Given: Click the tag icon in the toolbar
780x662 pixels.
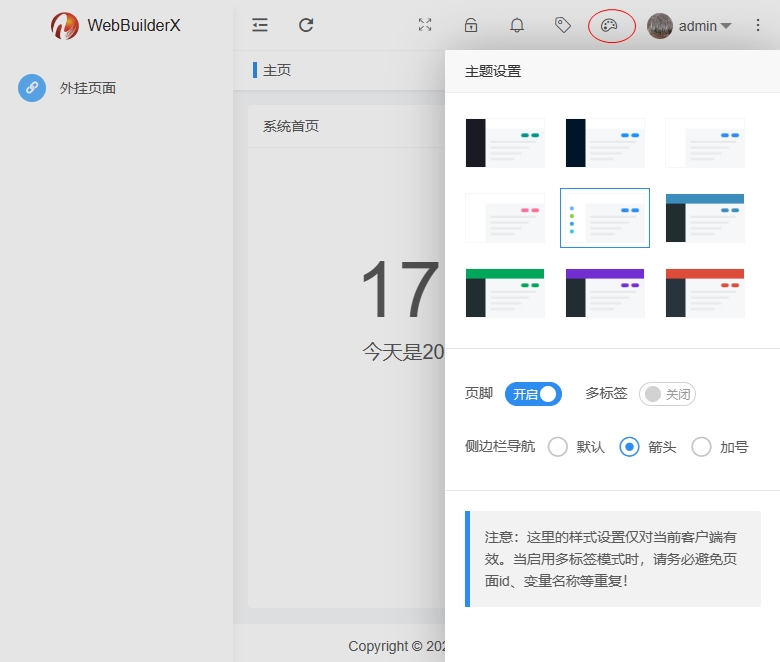Looking at the screenshot, I should tap(563, 25).
